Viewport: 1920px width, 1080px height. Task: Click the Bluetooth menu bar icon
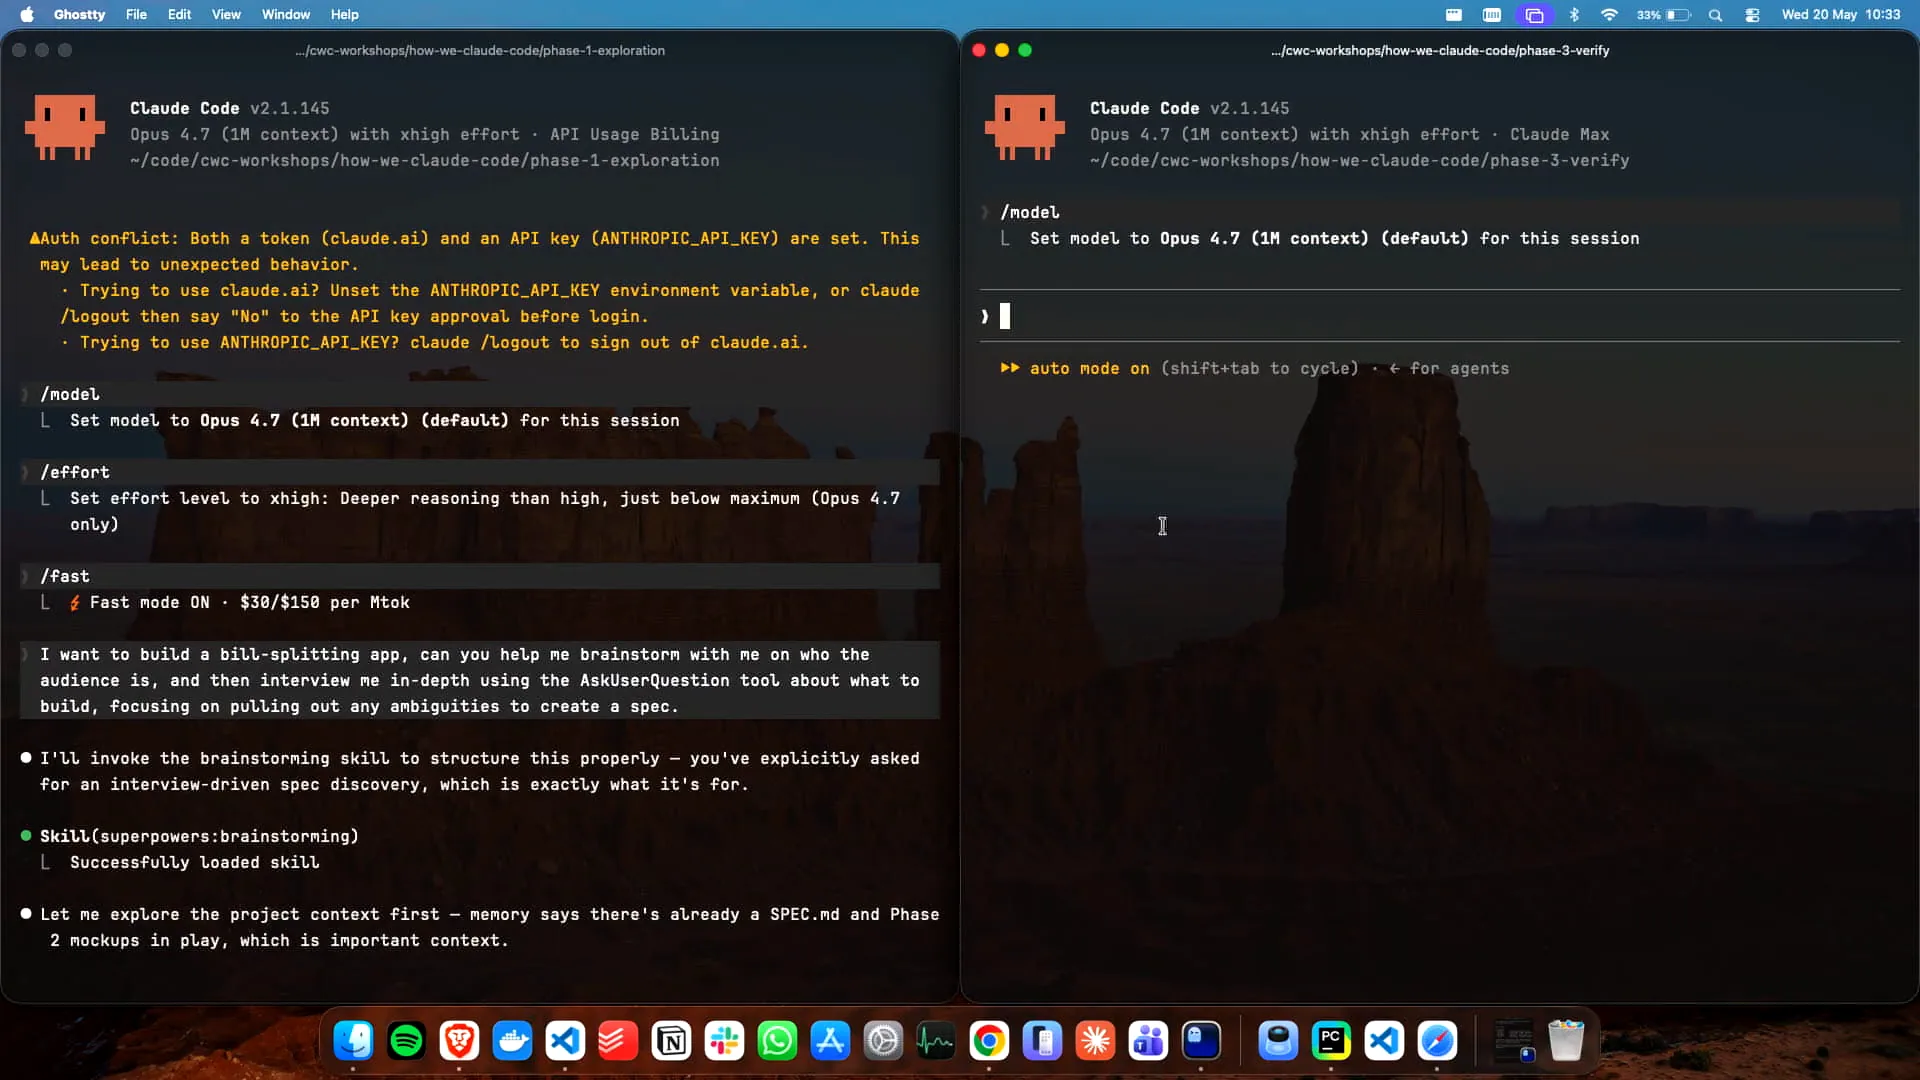(1574, 14)
